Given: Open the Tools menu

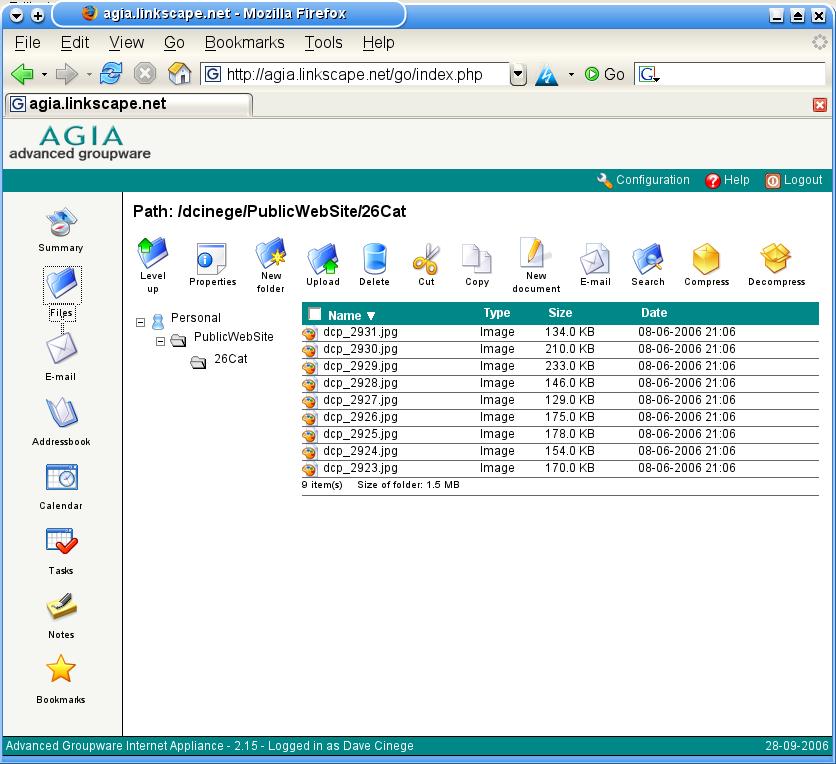Looking at the screenshot, I should click(x=323, y=43).
